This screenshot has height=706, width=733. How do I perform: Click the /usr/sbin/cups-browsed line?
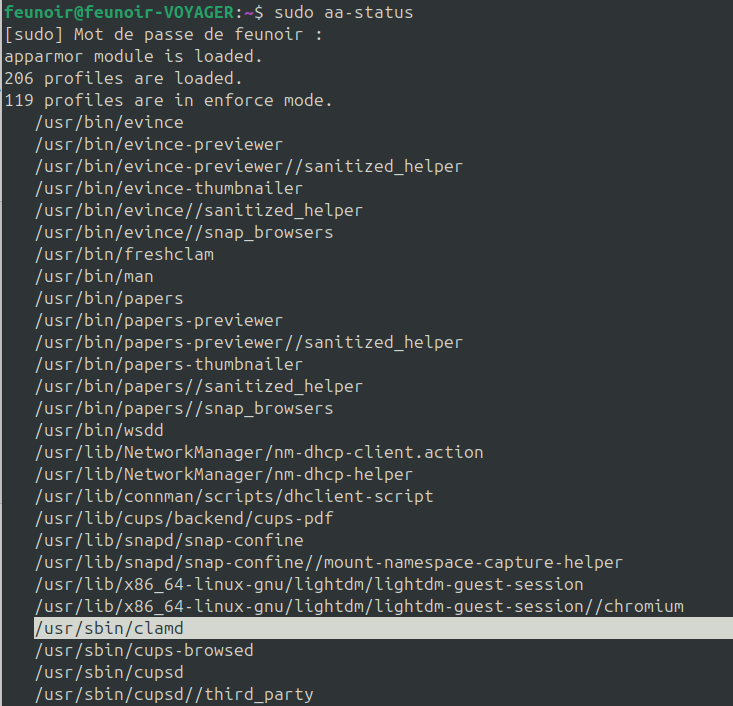click(x=143, y=650)
